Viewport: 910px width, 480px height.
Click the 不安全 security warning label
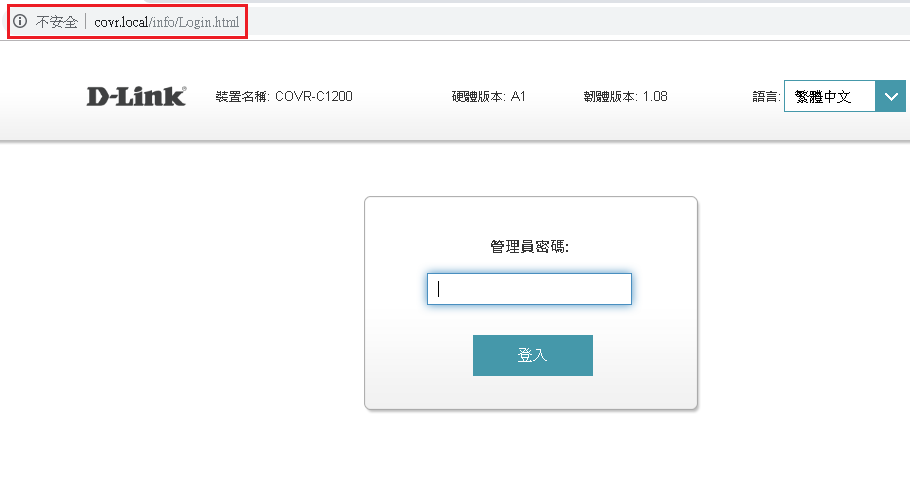click(x=56, y=21)
